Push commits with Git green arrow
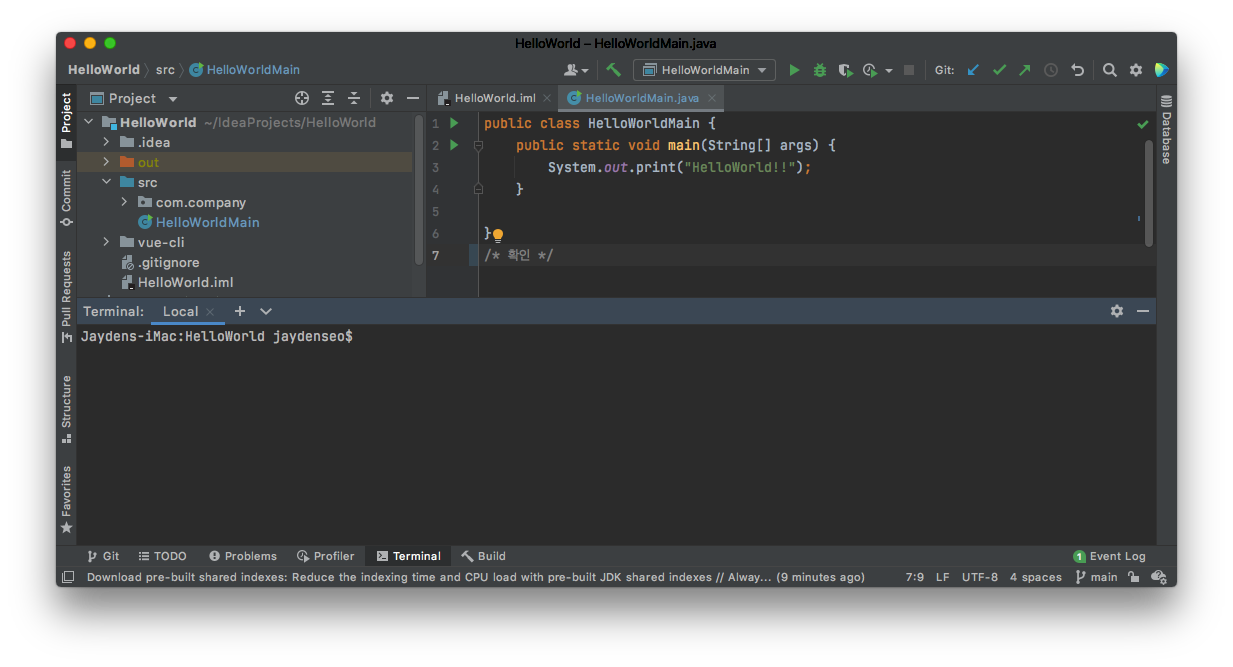The width and height of the screenshot is (1233, 667). (1025, 70)
